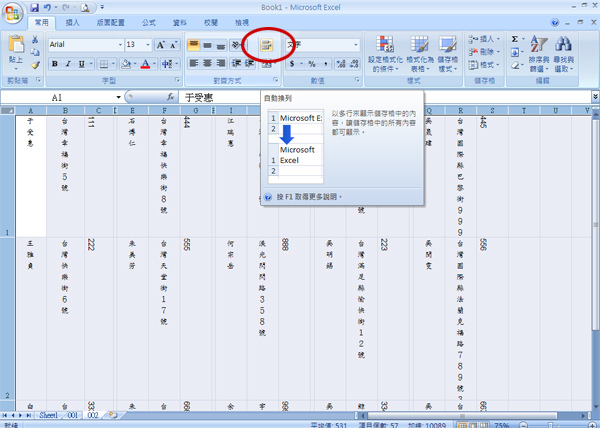Click the Print Preview quick access icon
The width and height of the screenshot is (600, 428).
[x=85, y=7]
